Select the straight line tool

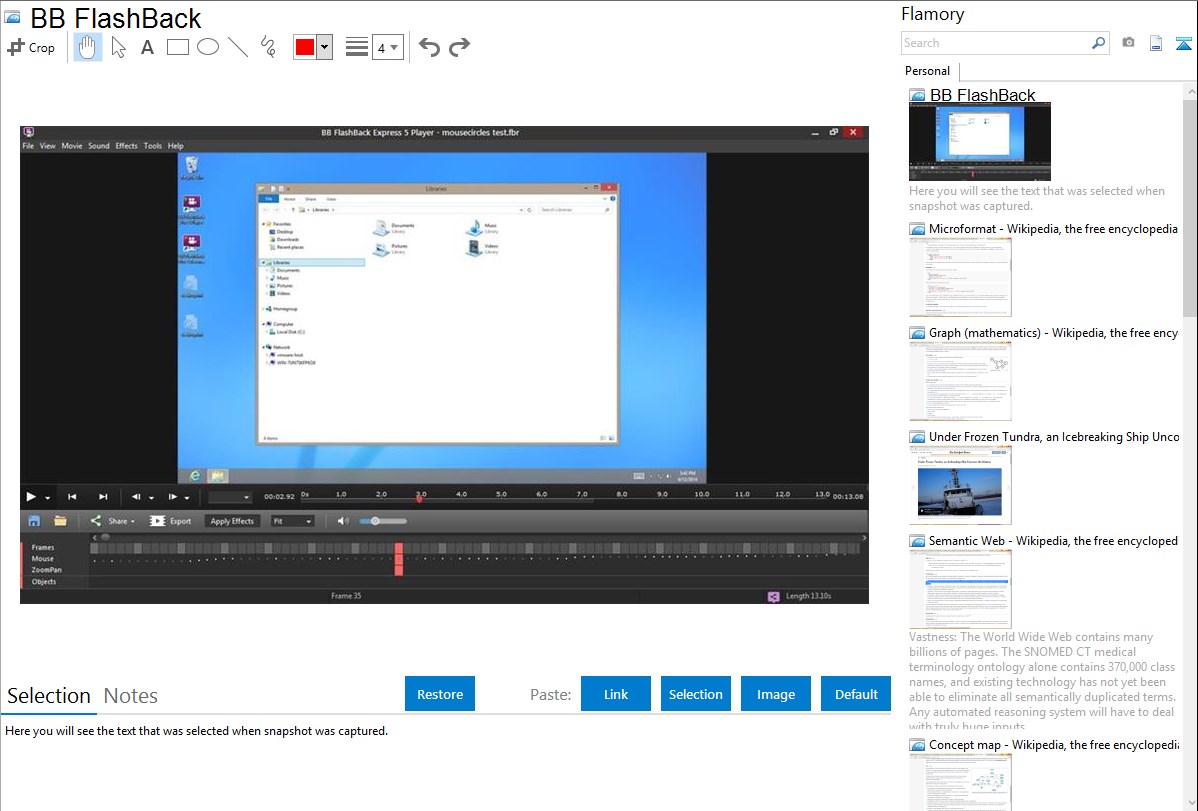238,47
